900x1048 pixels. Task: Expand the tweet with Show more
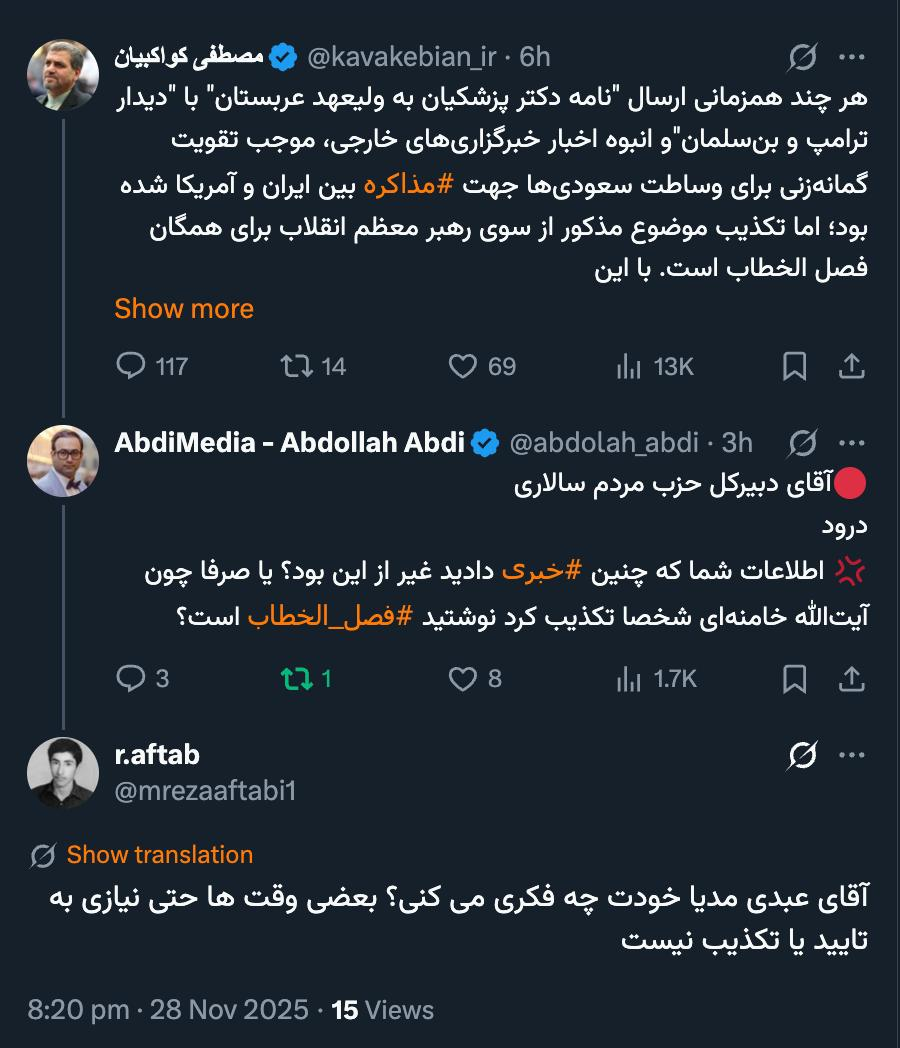184,309
